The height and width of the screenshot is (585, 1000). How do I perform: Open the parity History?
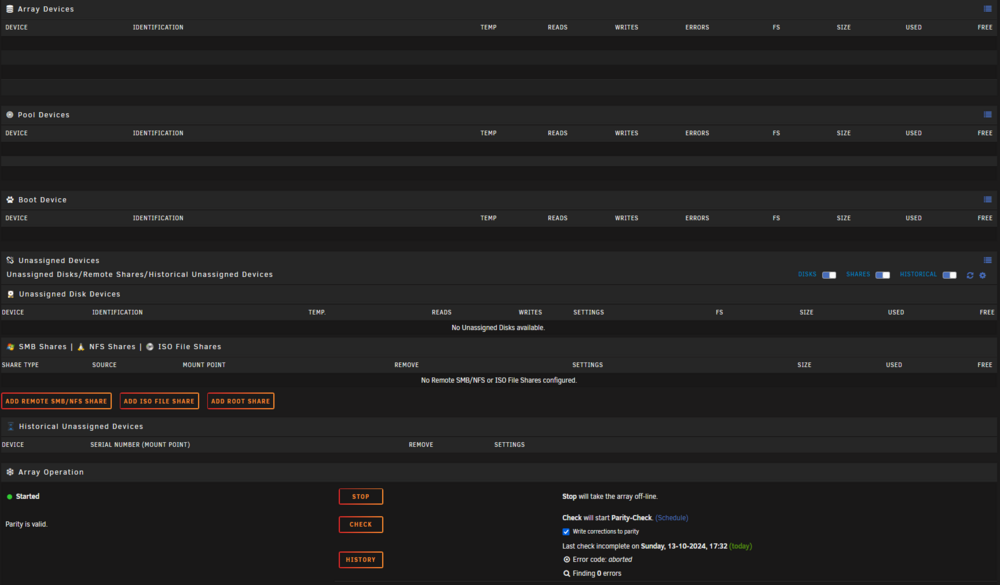pos(361,559)
